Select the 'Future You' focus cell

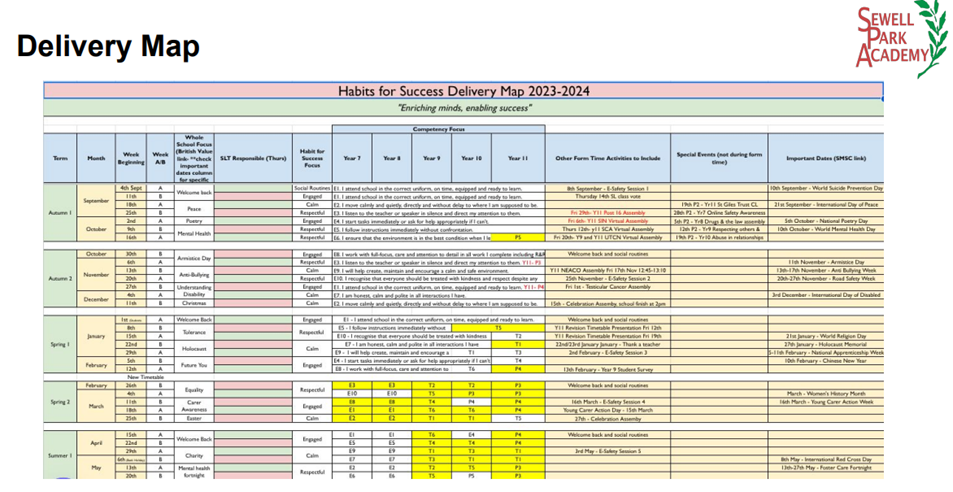(x=194, y=365)
